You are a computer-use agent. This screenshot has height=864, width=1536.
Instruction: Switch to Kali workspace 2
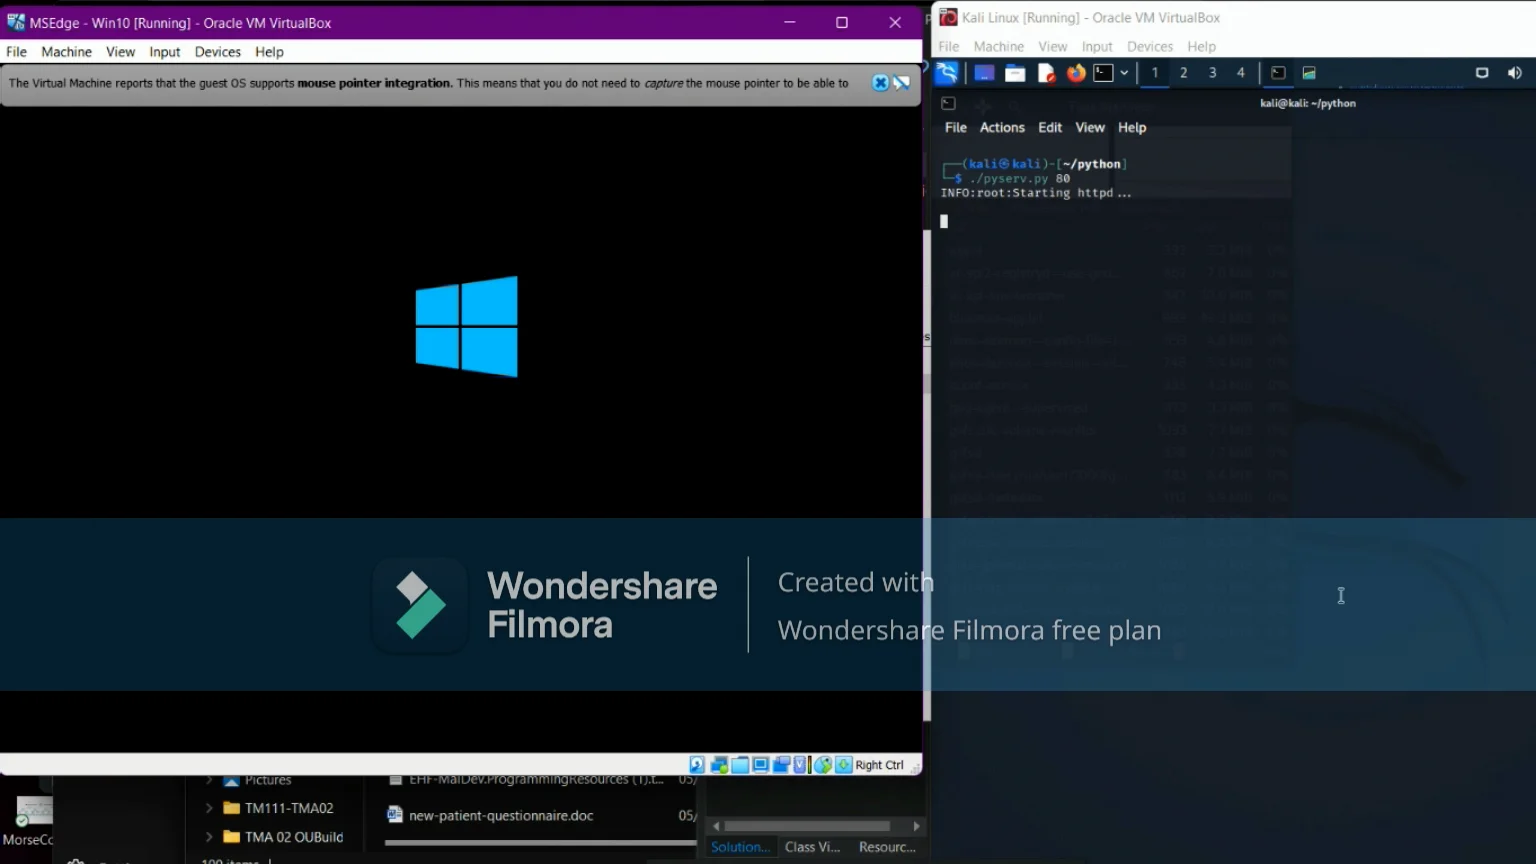pos(1183,73)
